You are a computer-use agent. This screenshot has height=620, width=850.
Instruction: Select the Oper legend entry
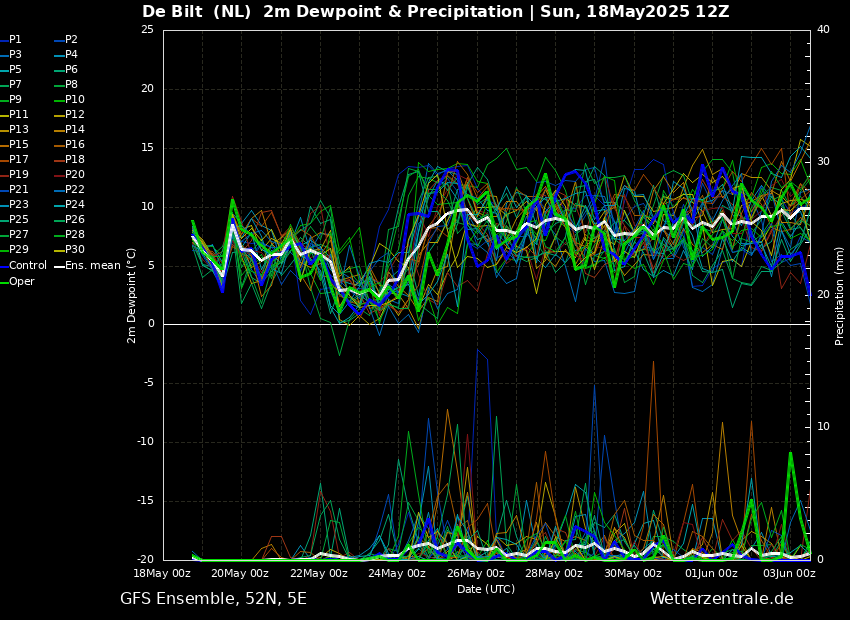pos(21,281)
